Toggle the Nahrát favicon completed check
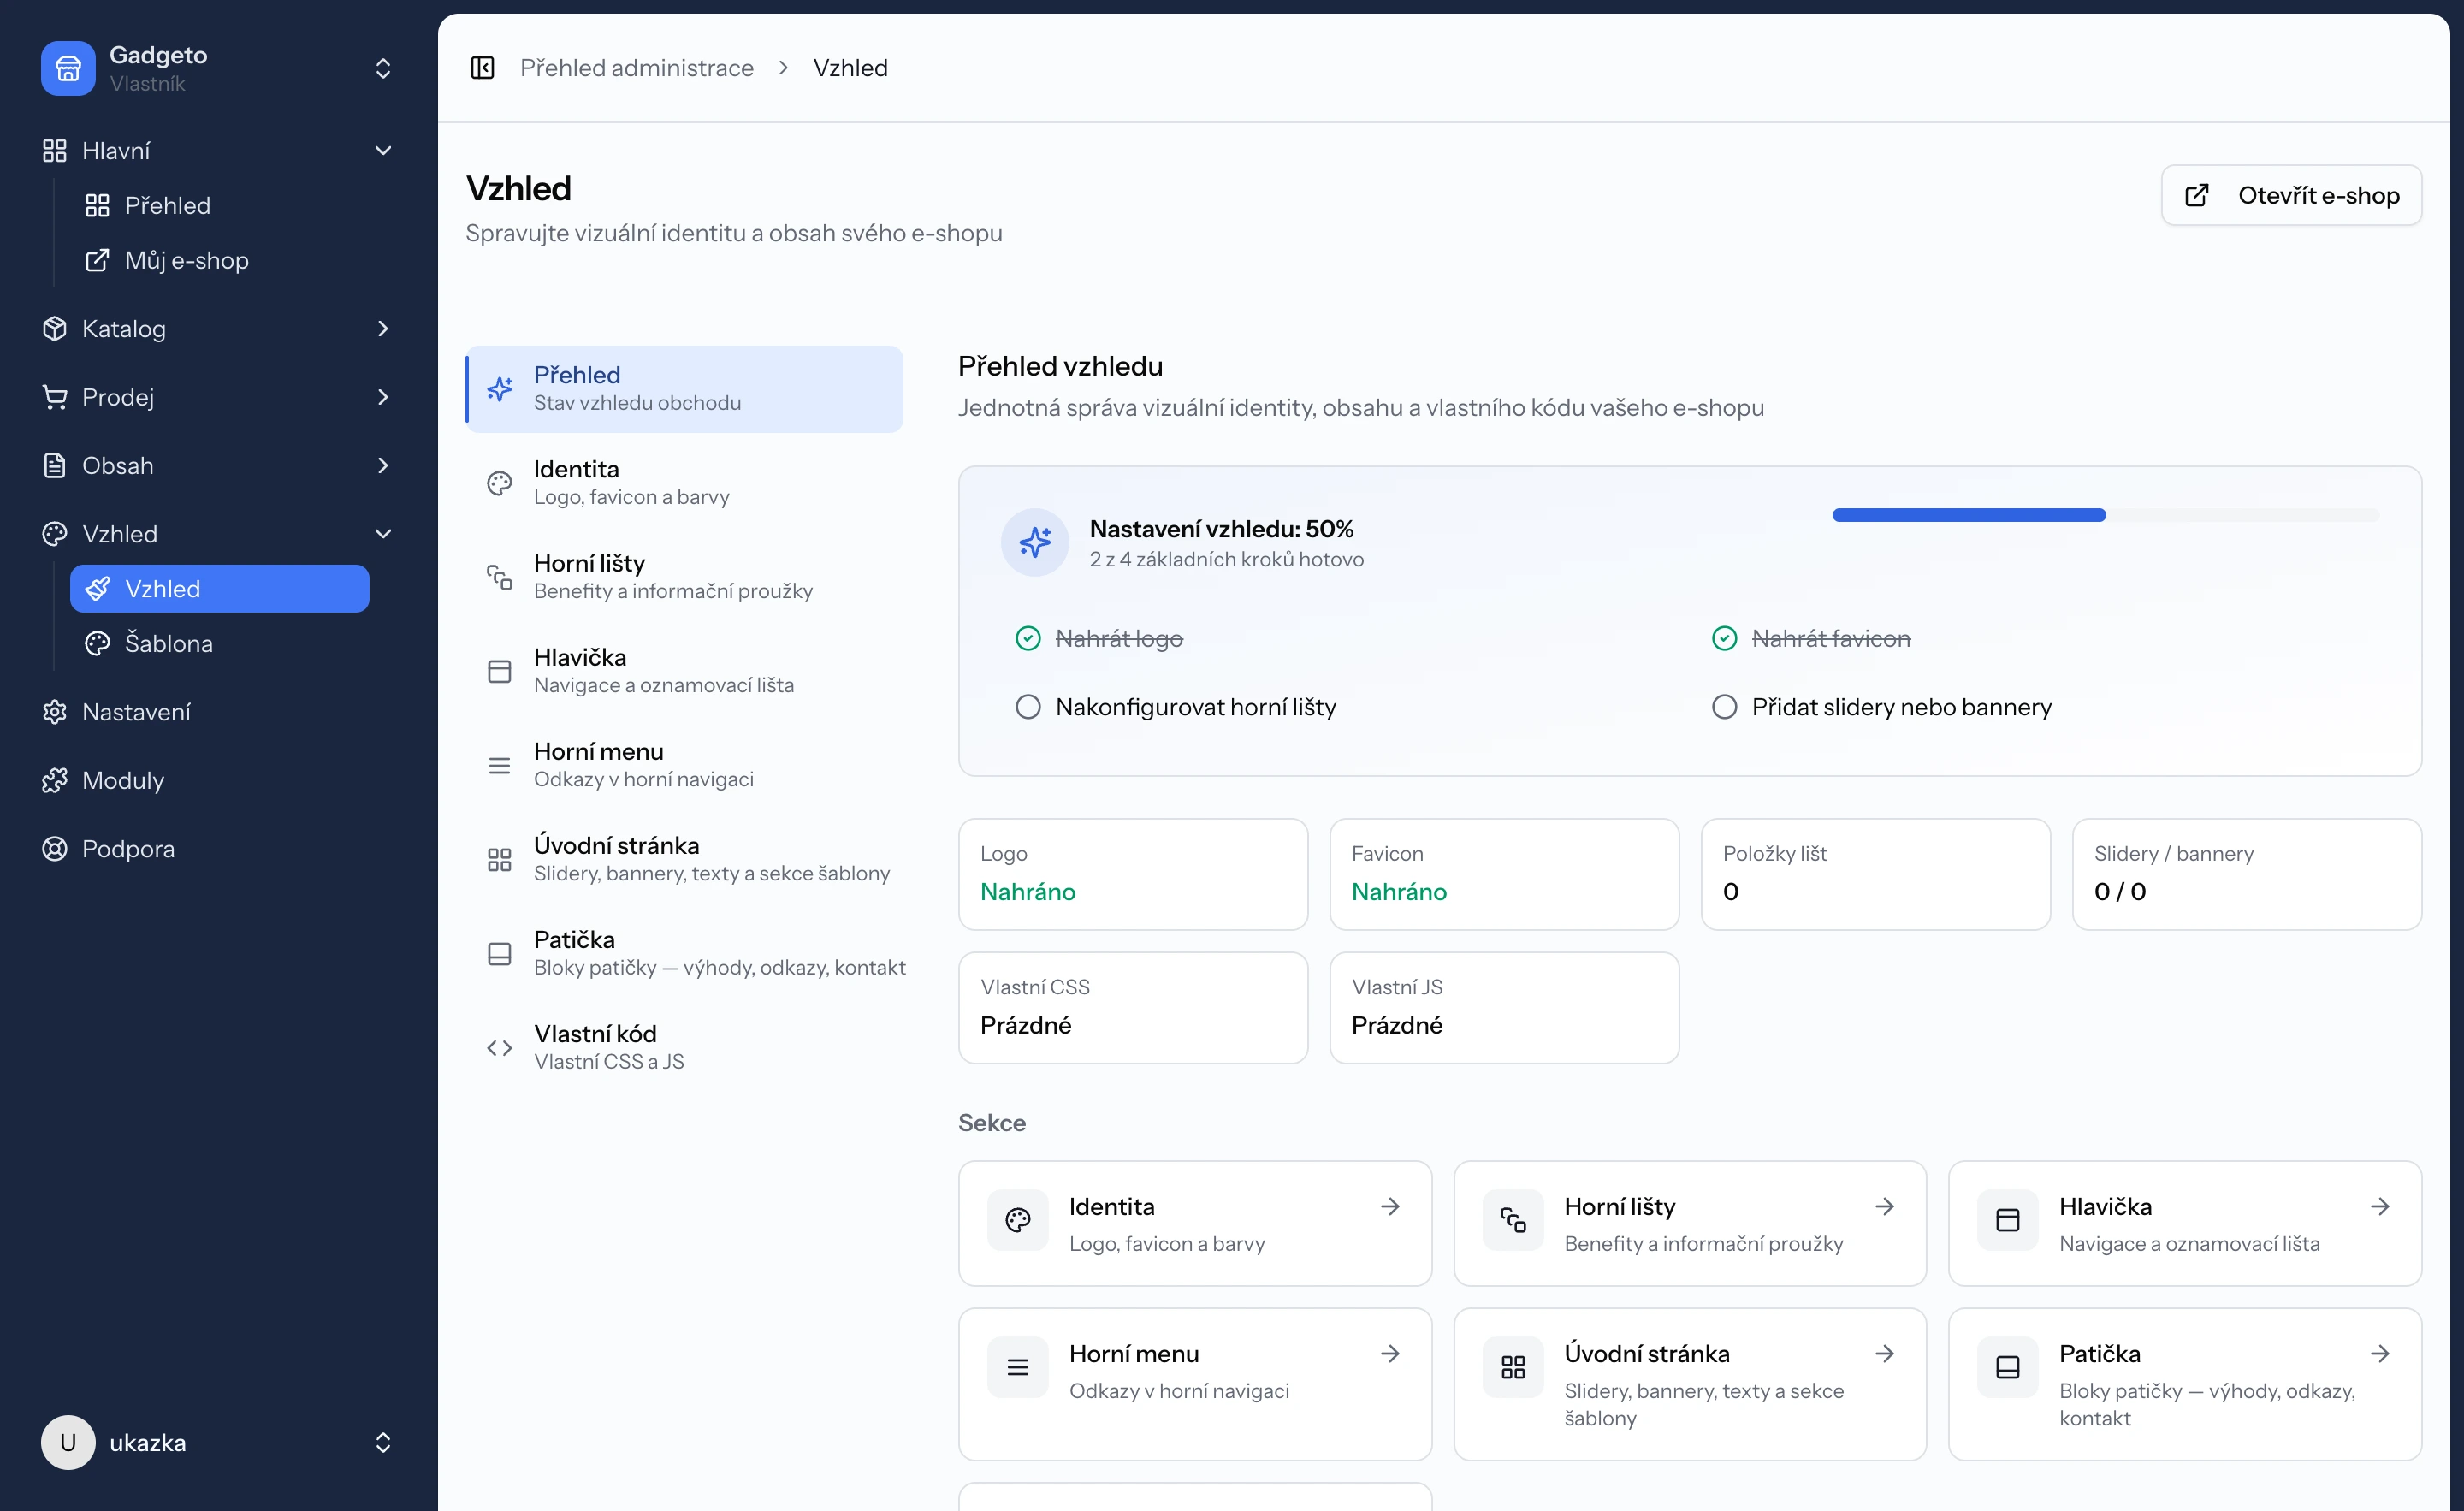This screenshot has width=2464, height=1511. pyautogui.click(x=1724, y=638)
